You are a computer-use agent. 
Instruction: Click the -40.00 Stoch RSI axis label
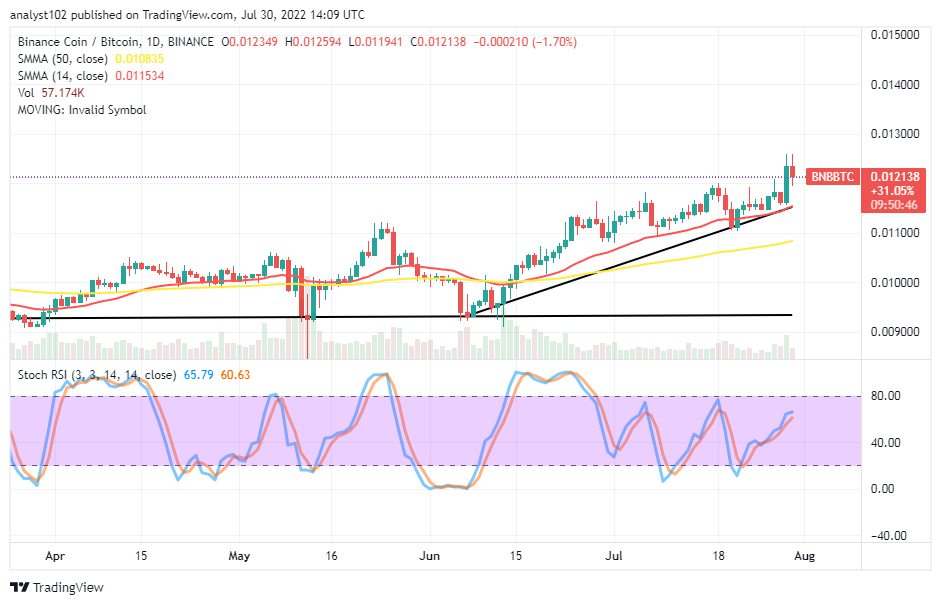(x=888, y=536)
